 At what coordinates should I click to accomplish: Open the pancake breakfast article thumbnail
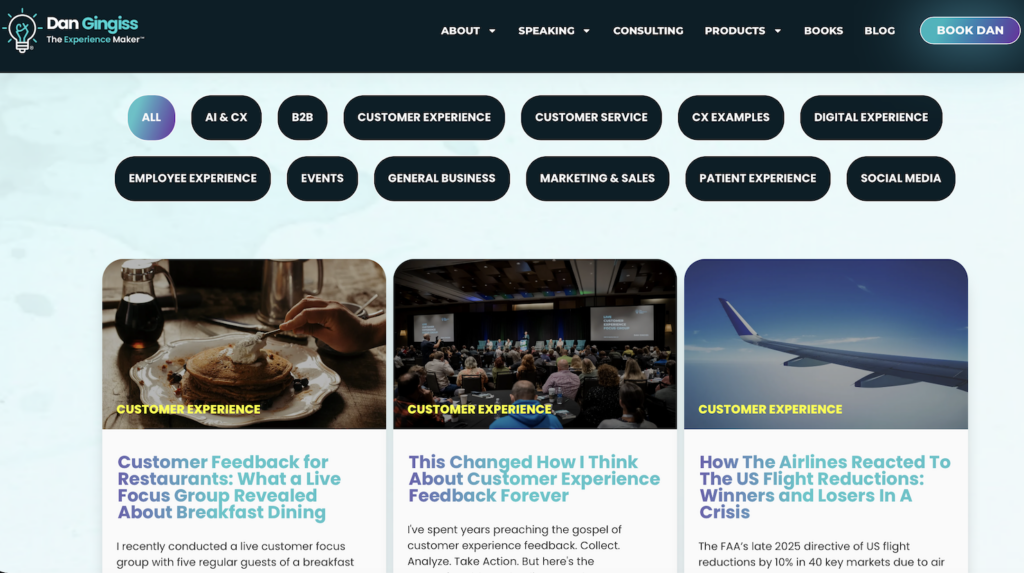[x=244, y=344]
